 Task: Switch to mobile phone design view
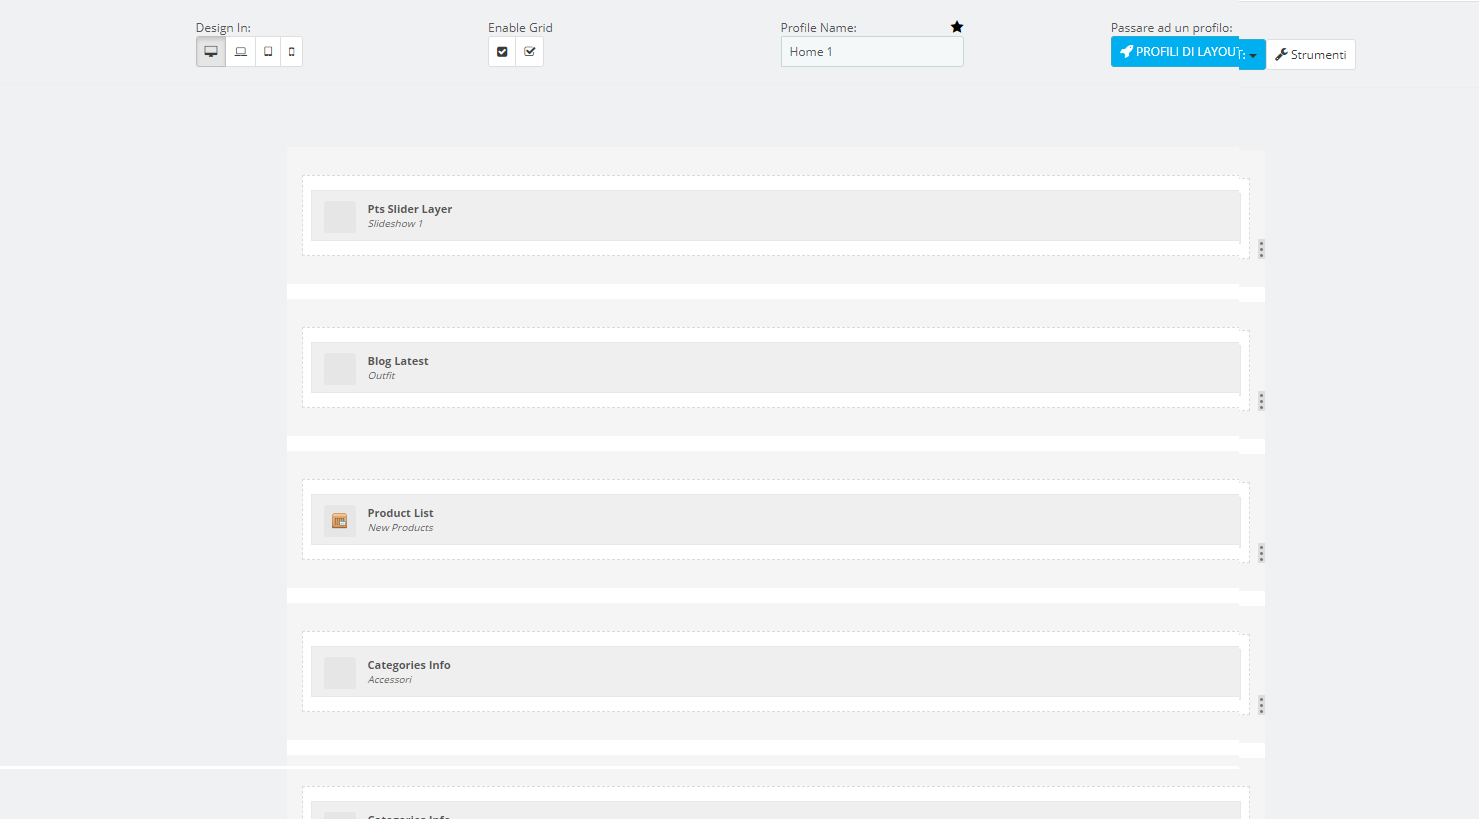[292, 52]
